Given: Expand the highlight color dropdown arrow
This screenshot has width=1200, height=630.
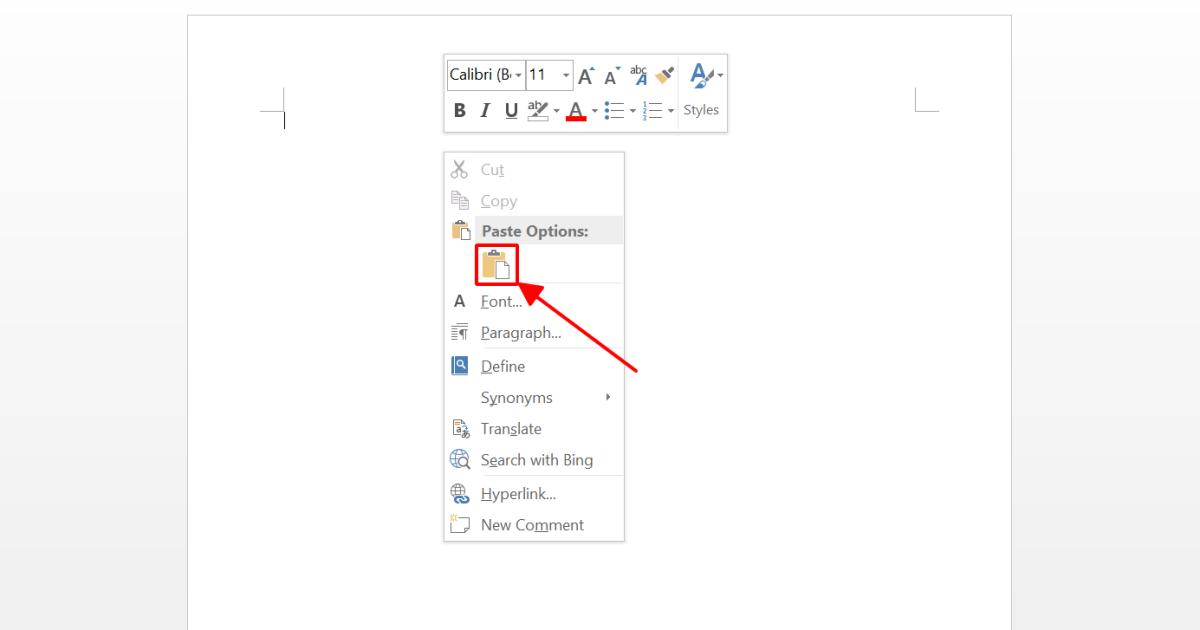Looking at the screenshot, I should tap(556, 110).
